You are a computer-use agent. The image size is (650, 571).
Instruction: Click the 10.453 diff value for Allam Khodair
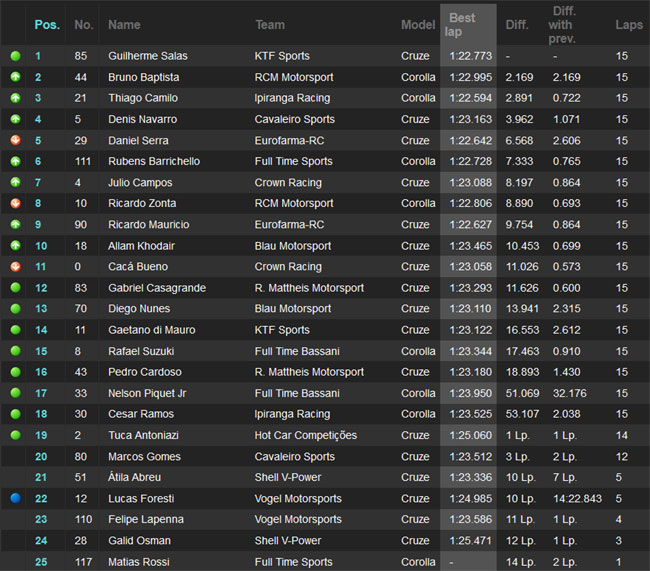click(x=522, y=246)
